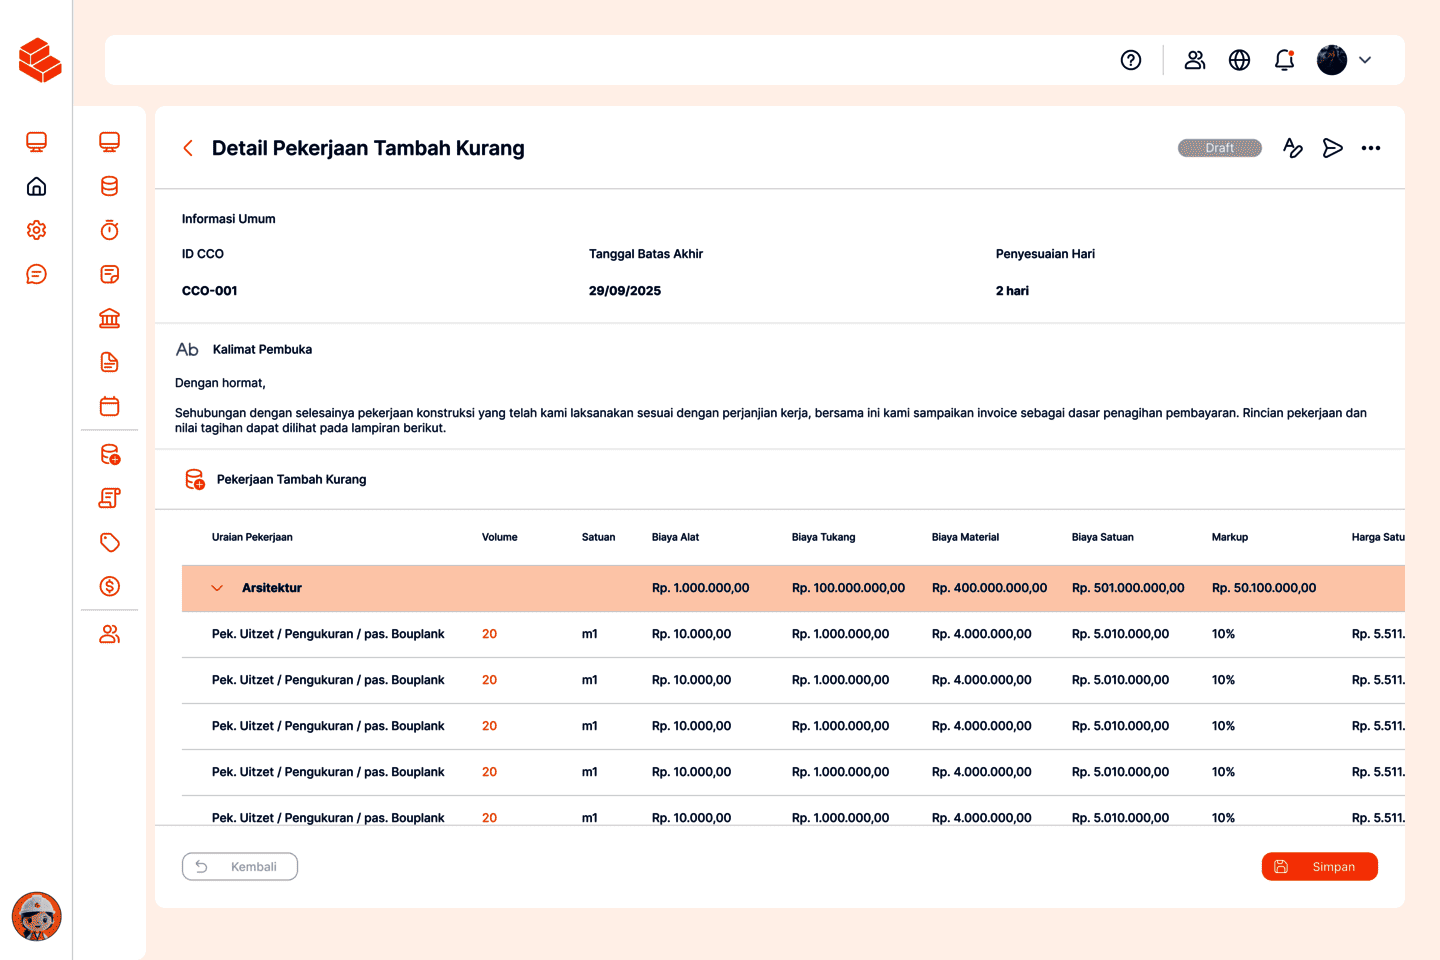This screenshot has height=960, width=1440.
Task: Go back using the header chevron
Action: coord(188,148)
